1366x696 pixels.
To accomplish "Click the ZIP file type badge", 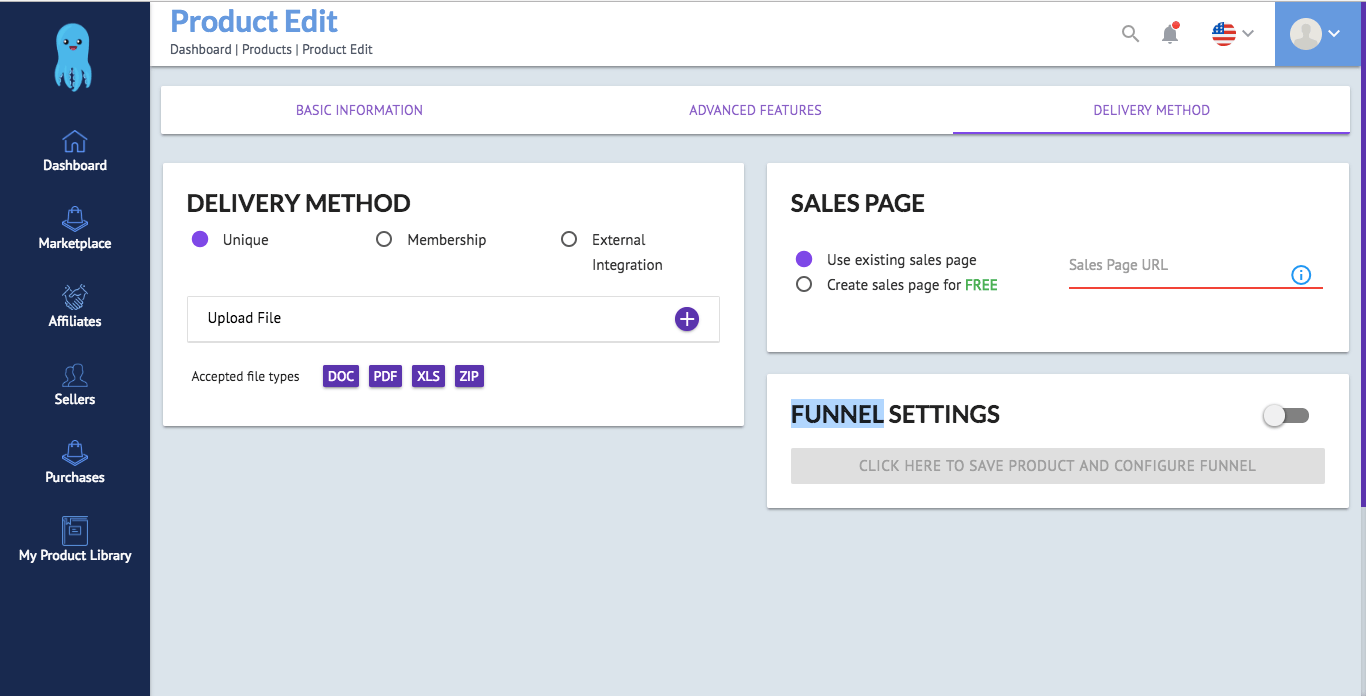I will click(x=469, y=376).
